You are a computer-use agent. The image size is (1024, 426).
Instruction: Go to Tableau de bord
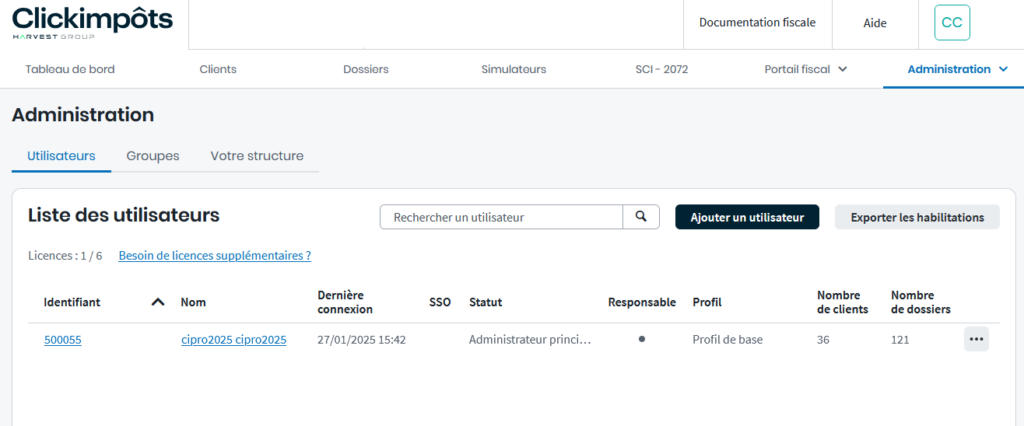[69, 69]
